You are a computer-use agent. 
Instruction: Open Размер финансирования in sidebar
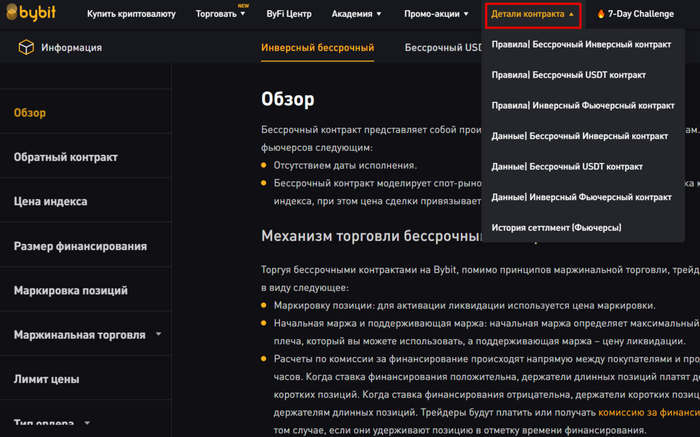click(80, 246)
